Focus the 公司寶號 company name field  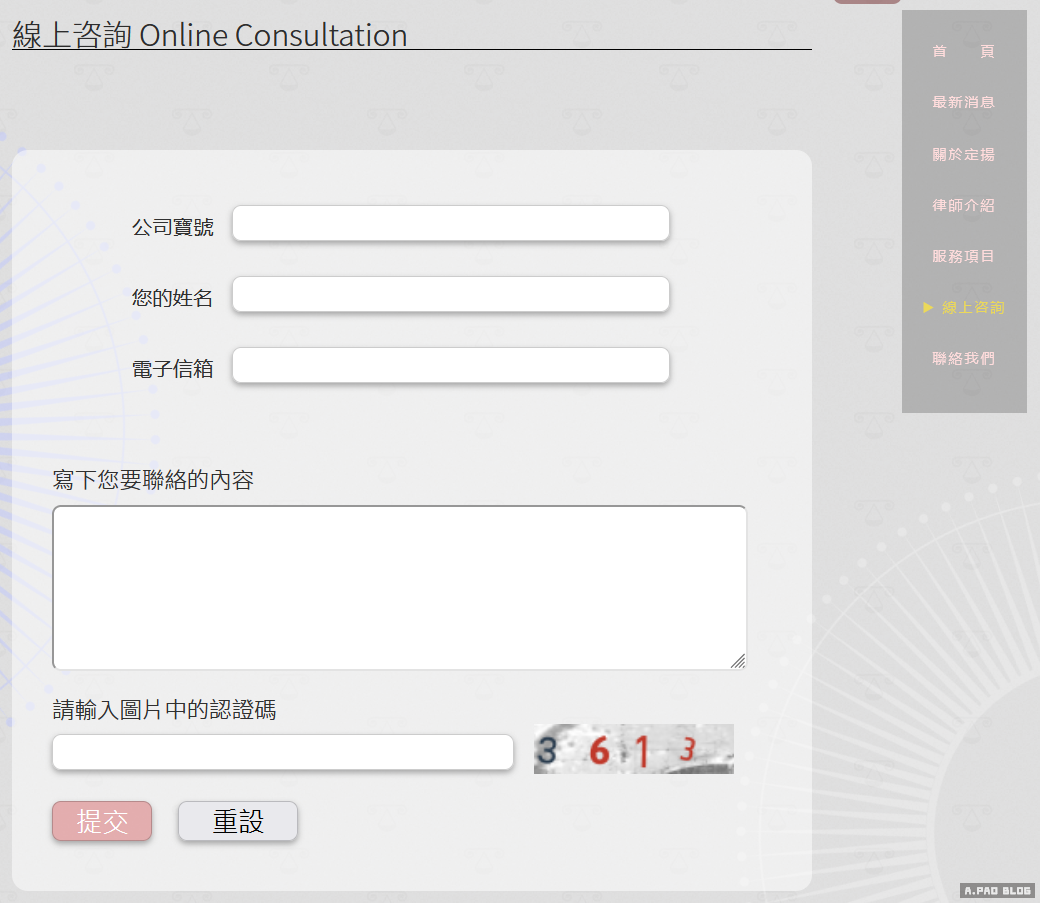pyautogui.click(x=450, y=223)
